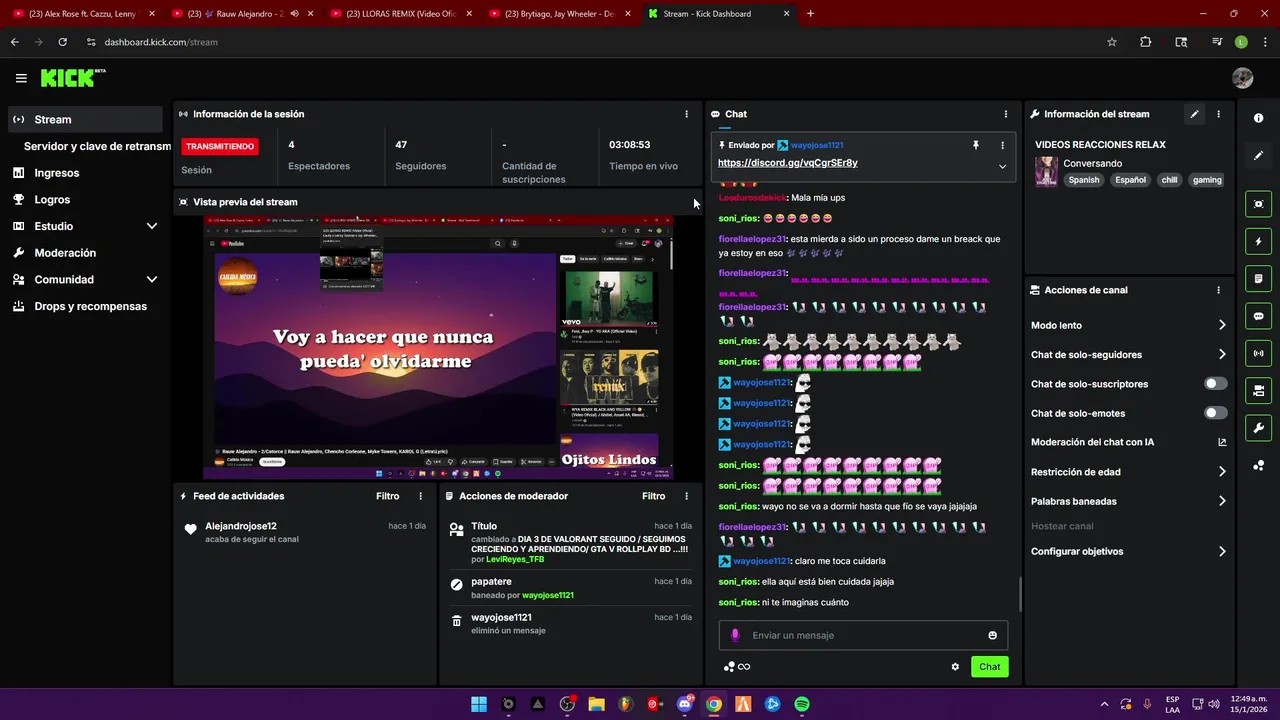Toggle channel actions camera icon in sidebar
Screen dimensions: 1280x720
pos(1258,390)
